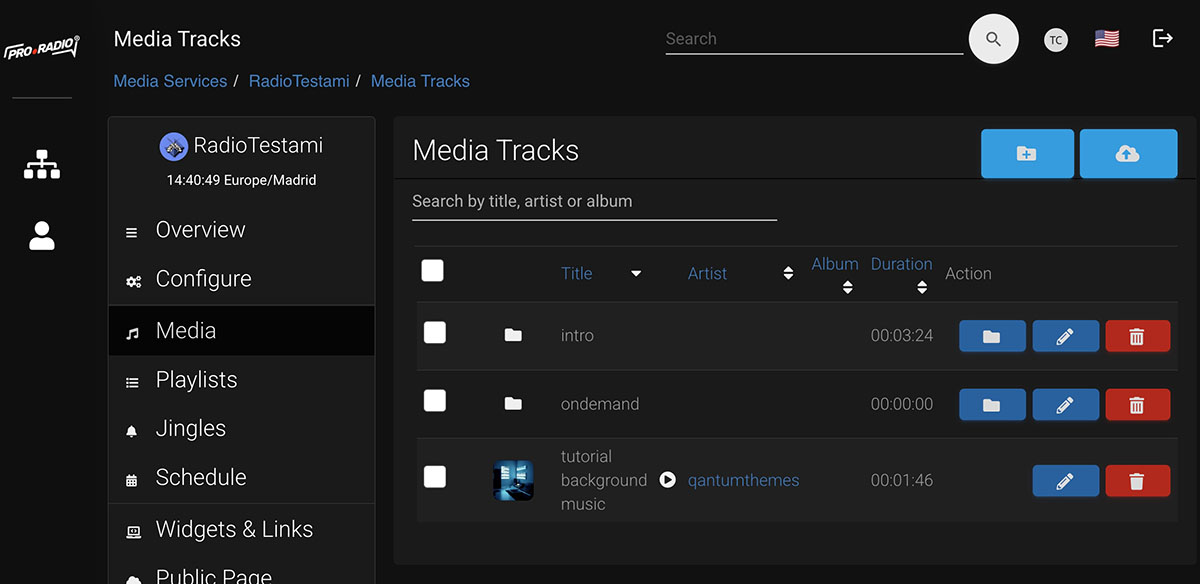Log out using the exit icon
The height and width of the screenshot is (584, 1200).
click(1162, 37)
